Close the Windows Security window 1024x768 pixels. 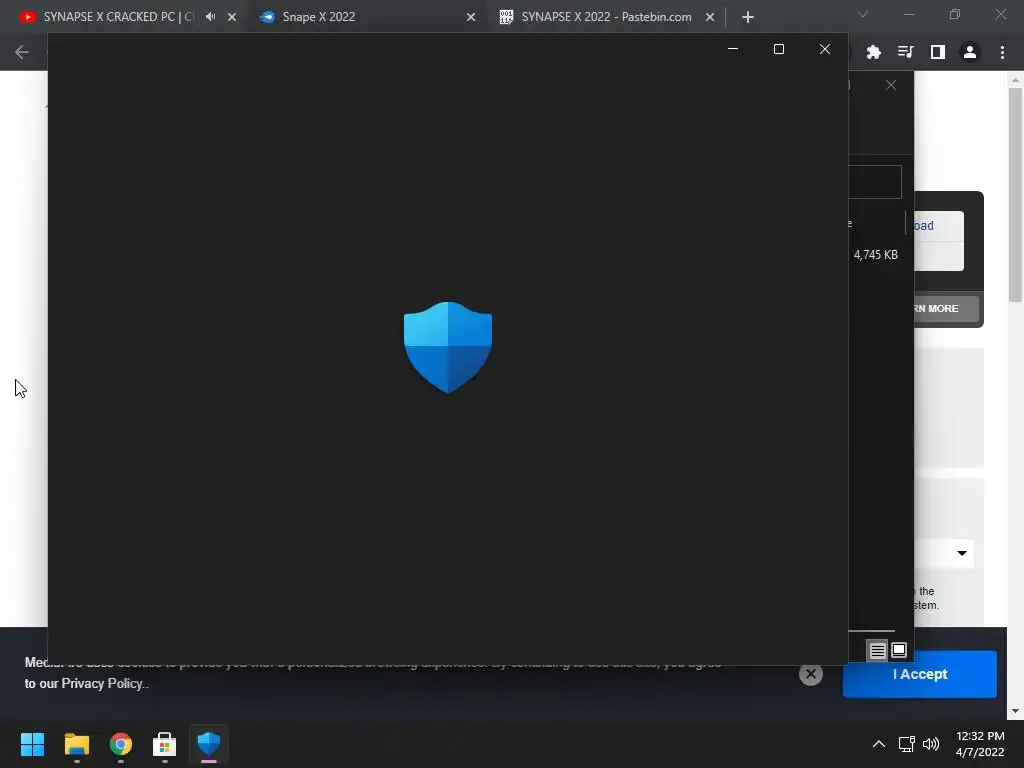point(825,49)
